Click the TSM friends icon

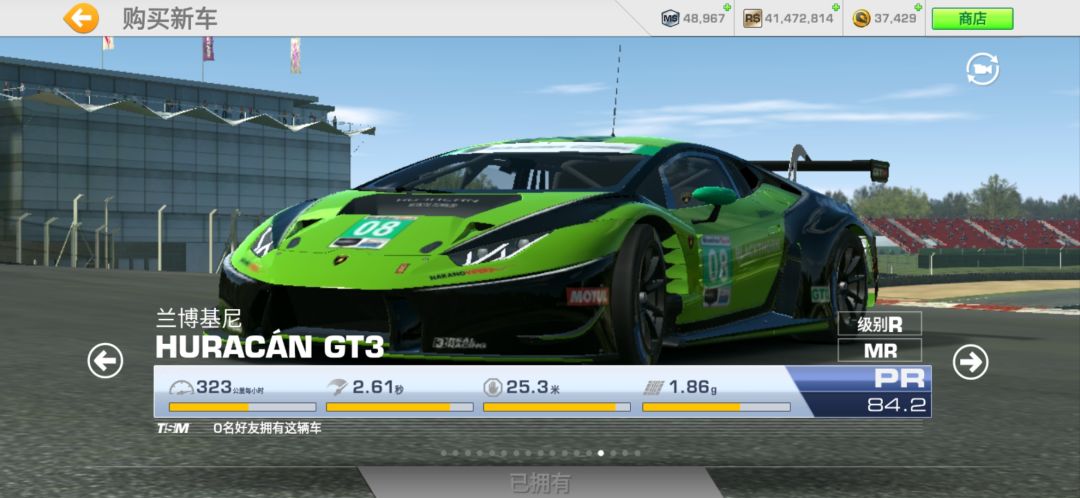click(172, 428)
